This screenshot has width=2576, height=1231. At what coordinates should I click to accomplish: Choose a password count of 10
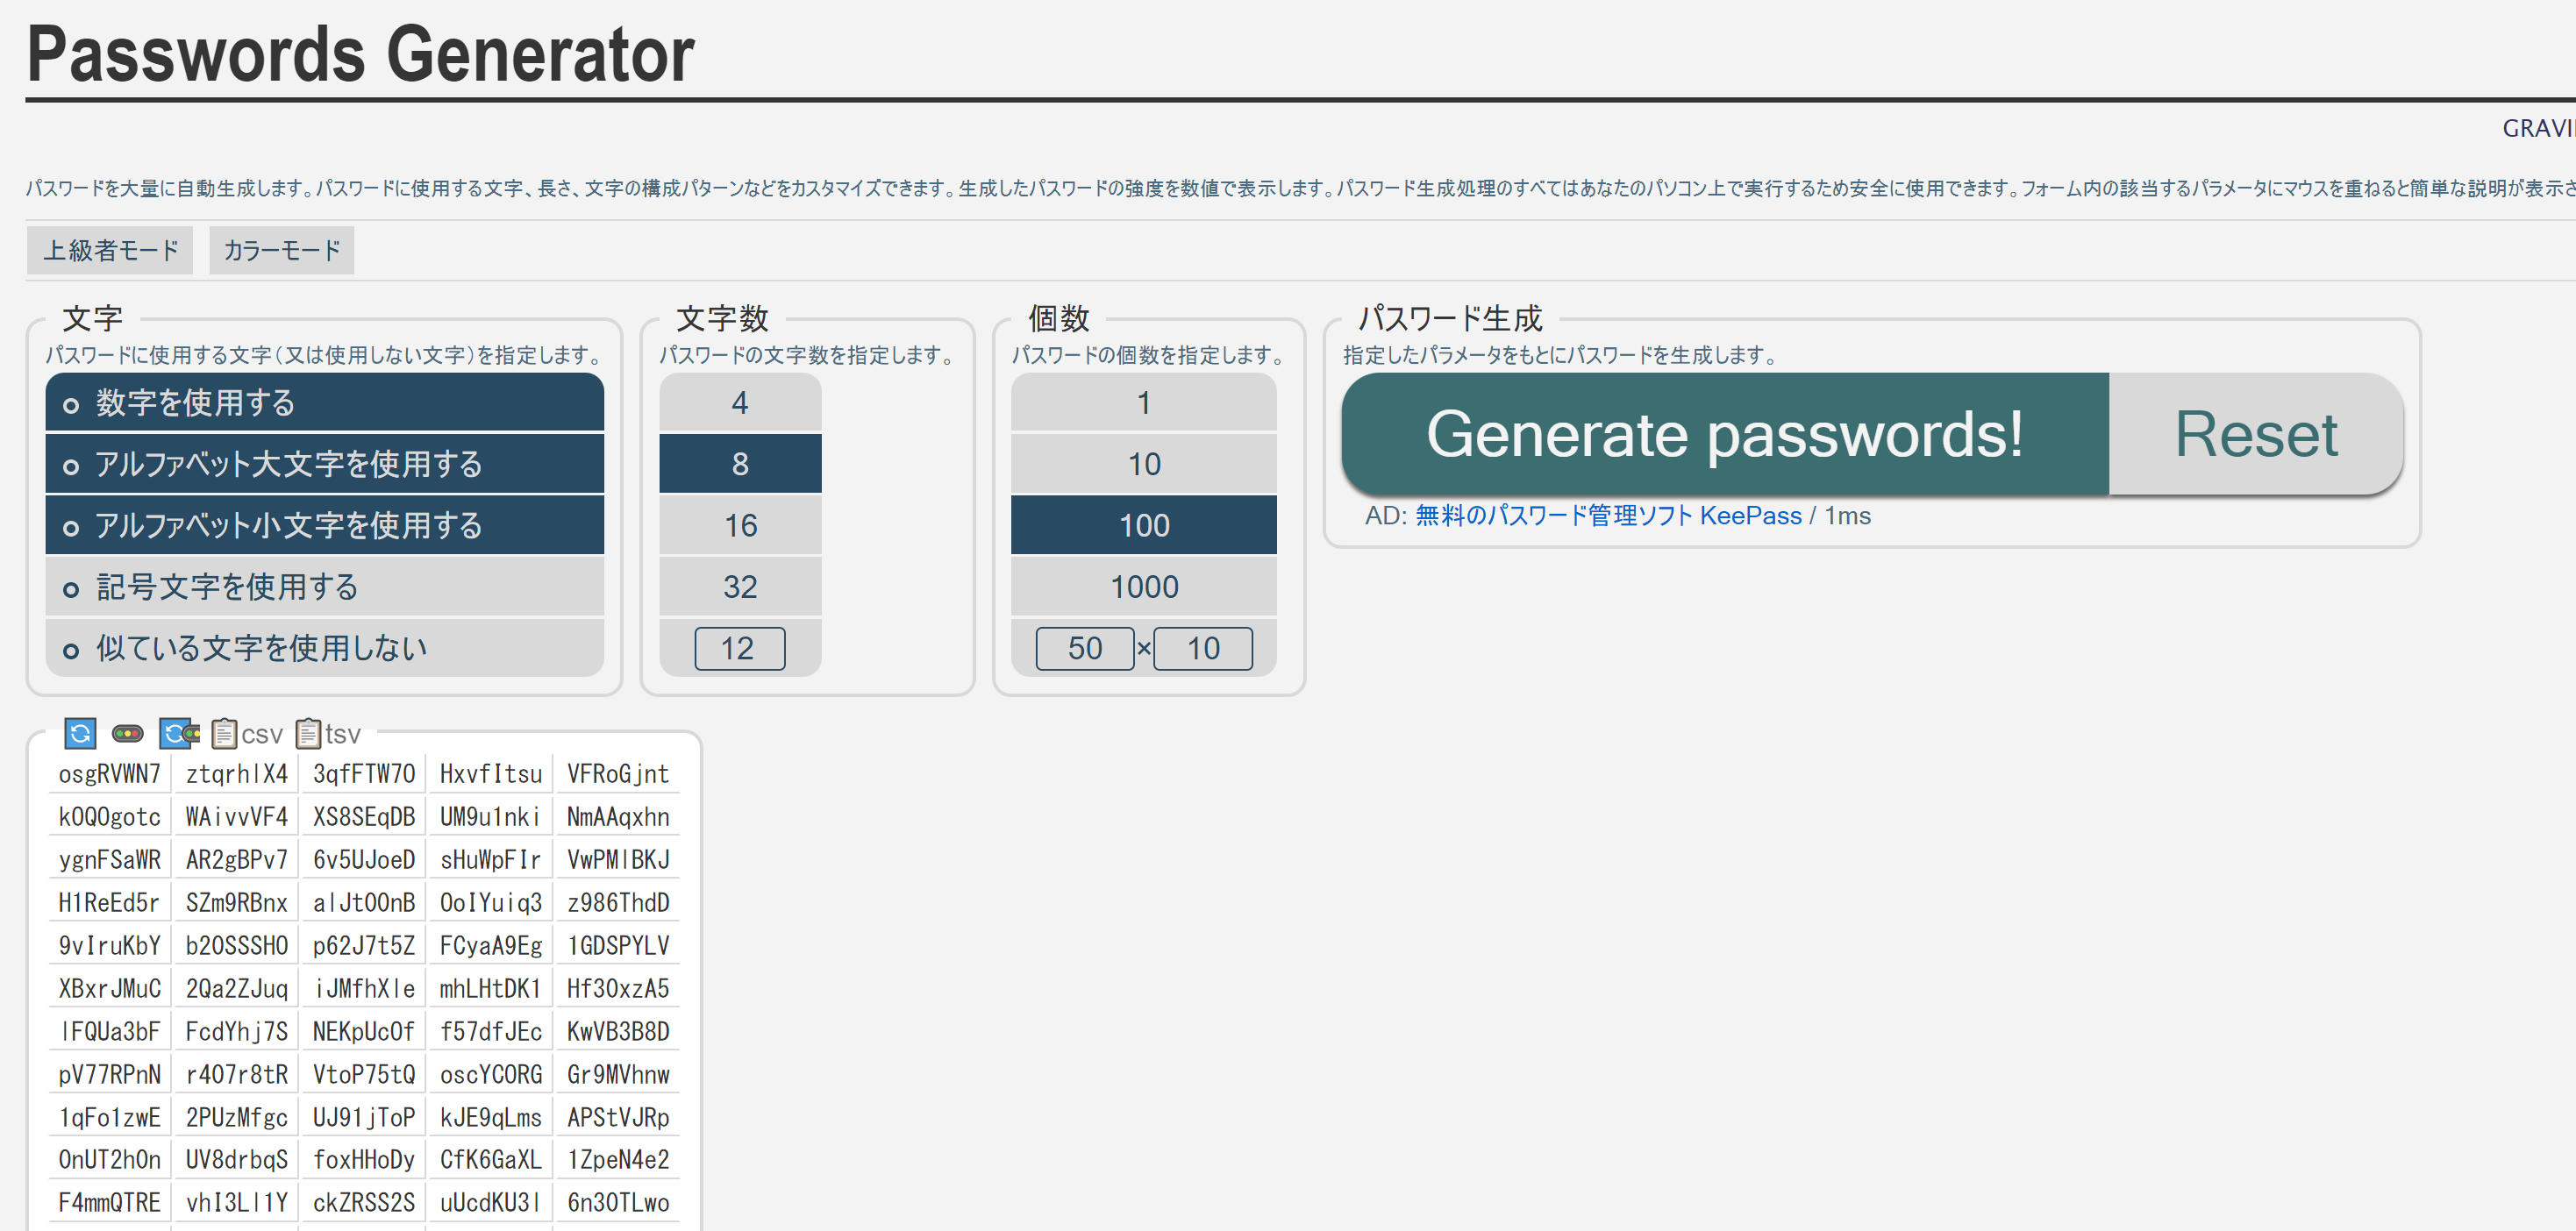point(1143,464)
